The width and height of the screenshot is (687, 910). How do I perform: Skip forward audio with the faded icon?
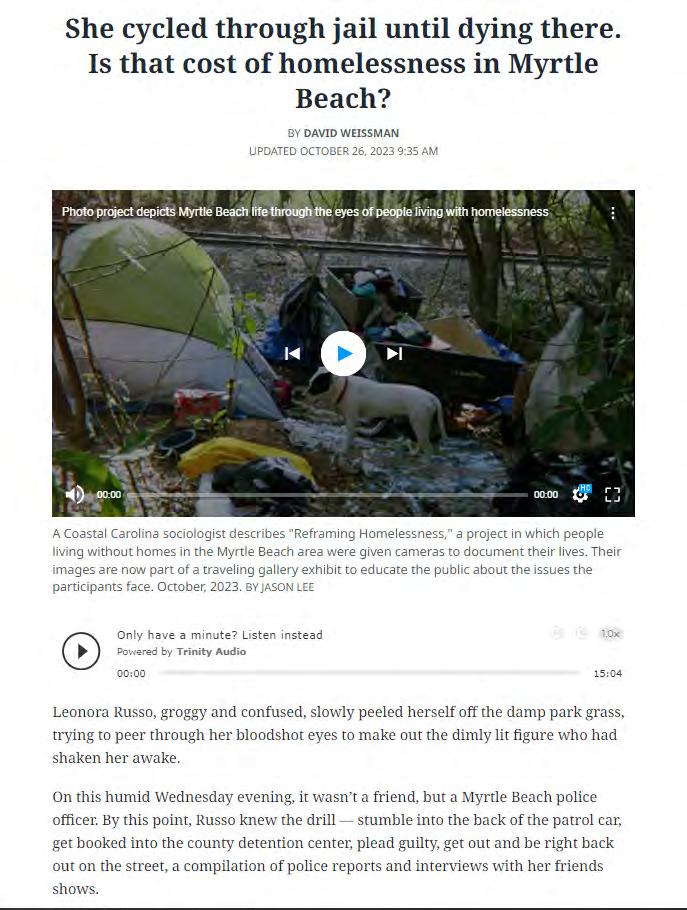click(x=581, y=633)
